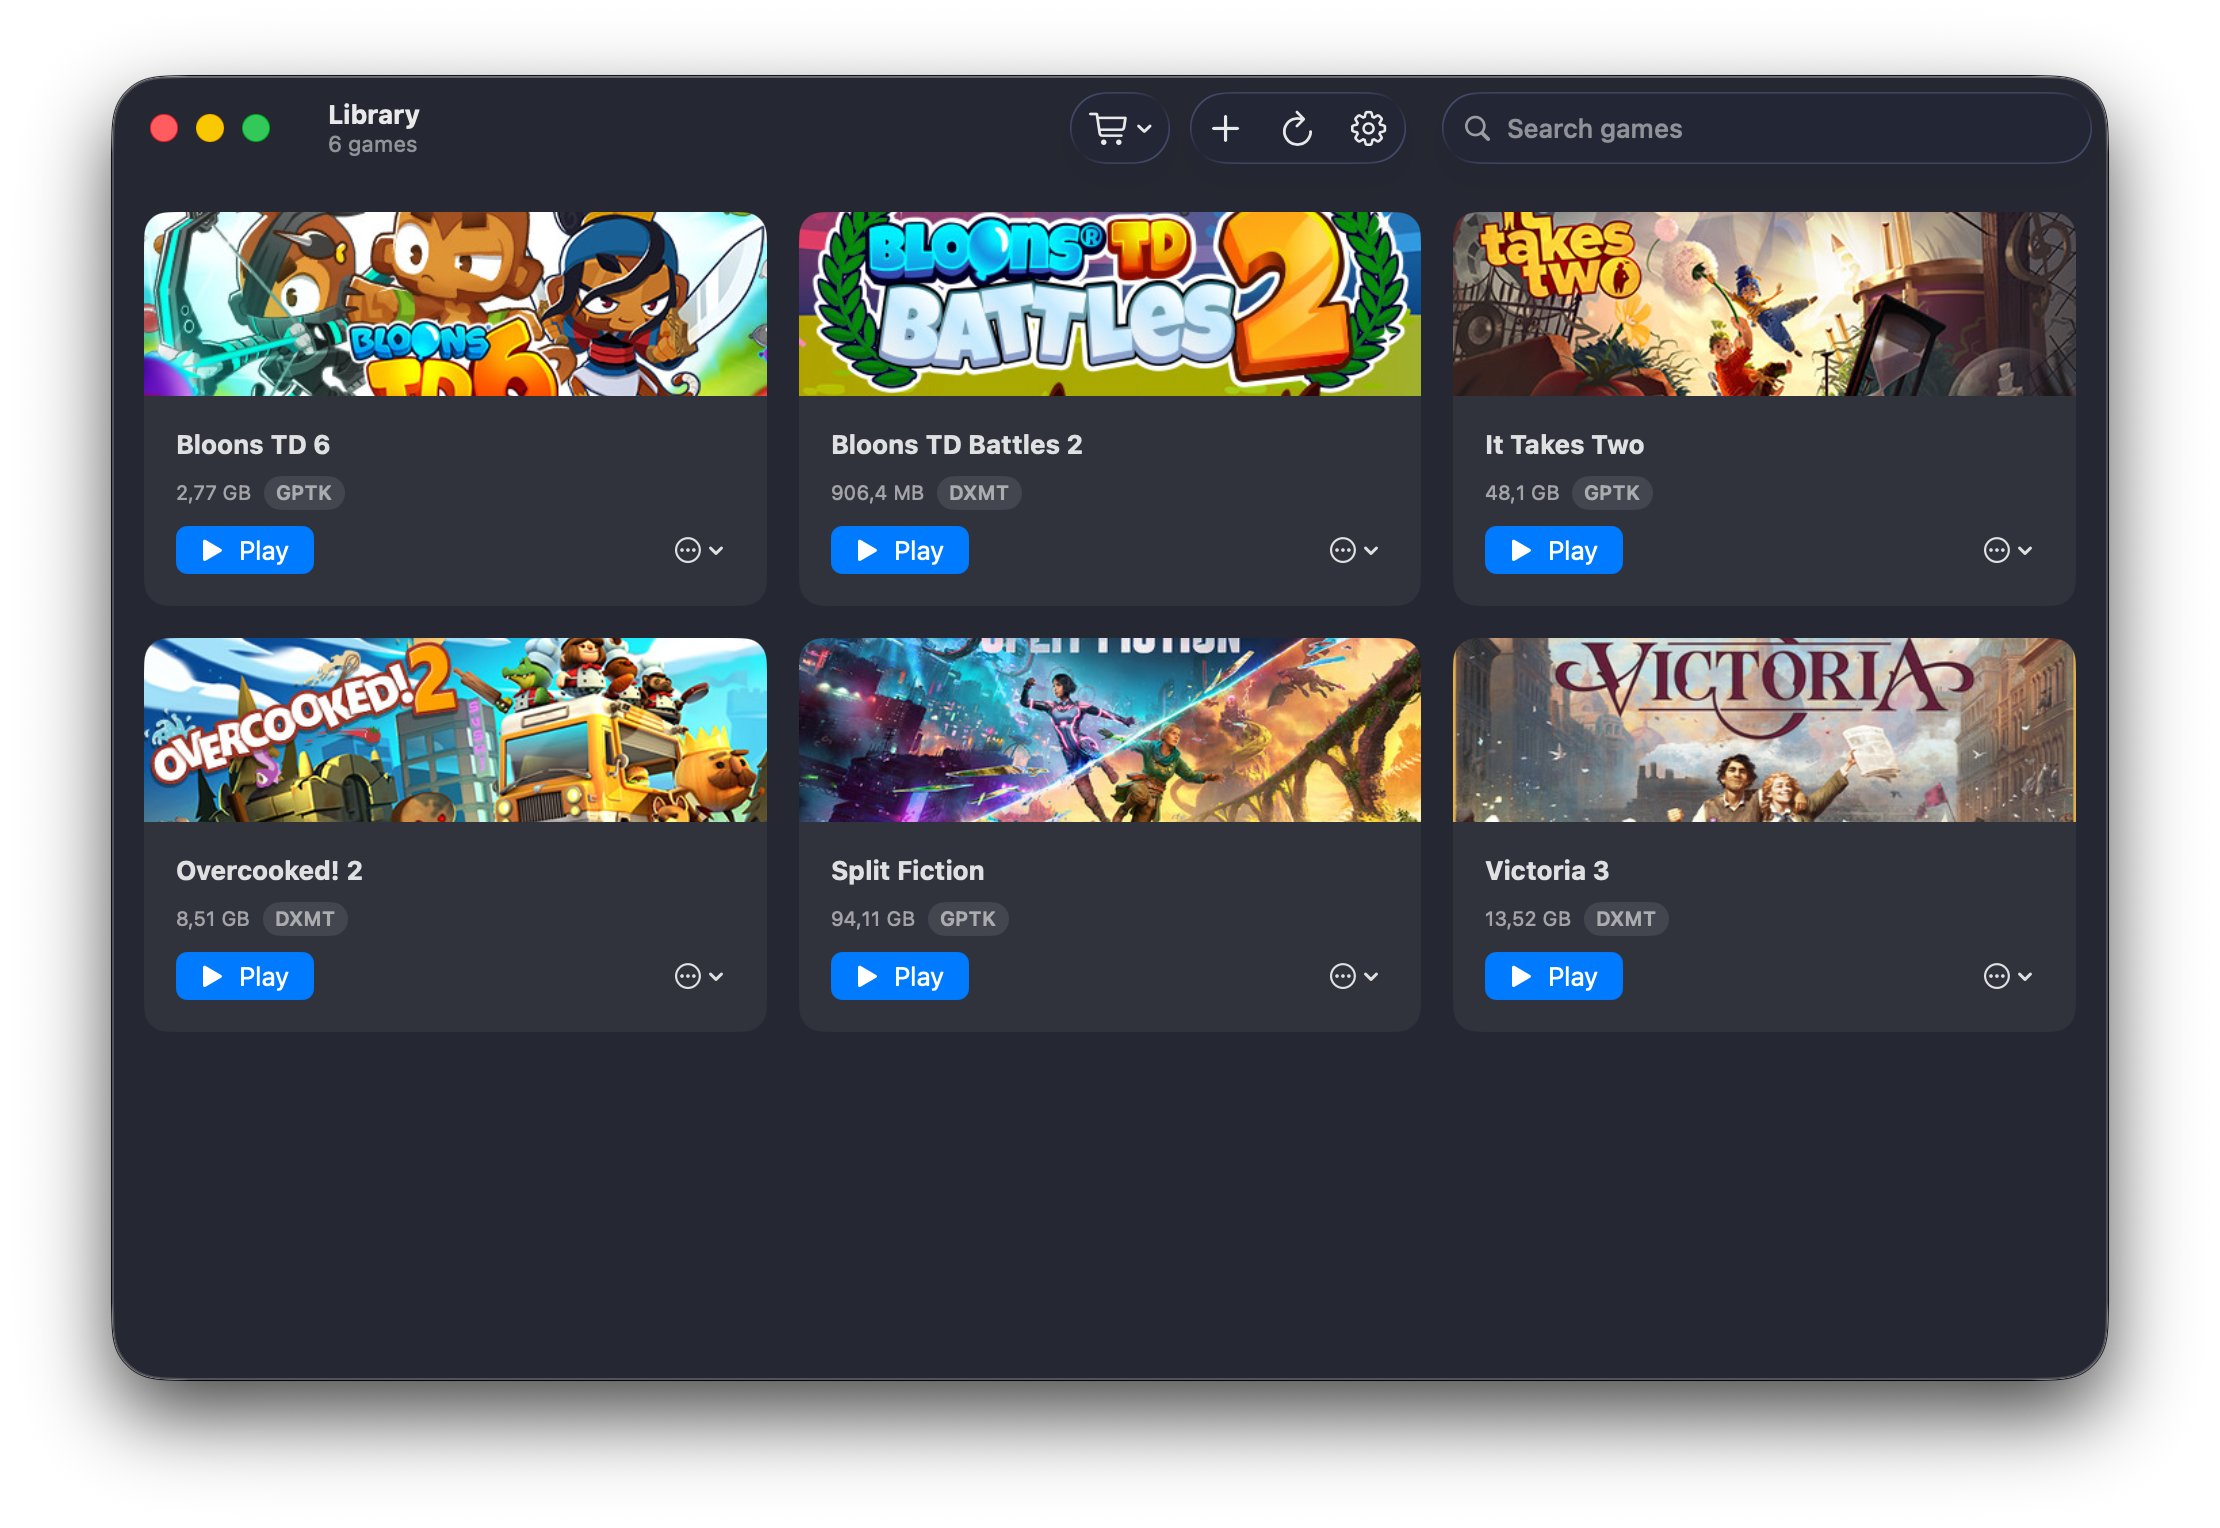Click DXMT badge on Bloons TD Battles 2
The width and height of the screenshot is (2220, 1528).
pos(979,493)
